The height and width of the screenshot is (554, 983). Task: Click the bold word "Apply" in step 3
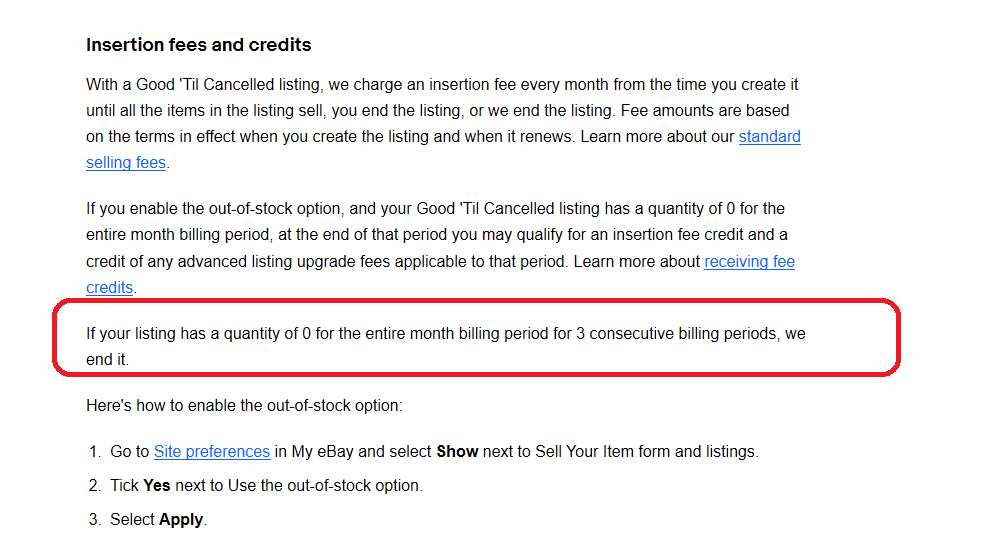coord(181,519)
